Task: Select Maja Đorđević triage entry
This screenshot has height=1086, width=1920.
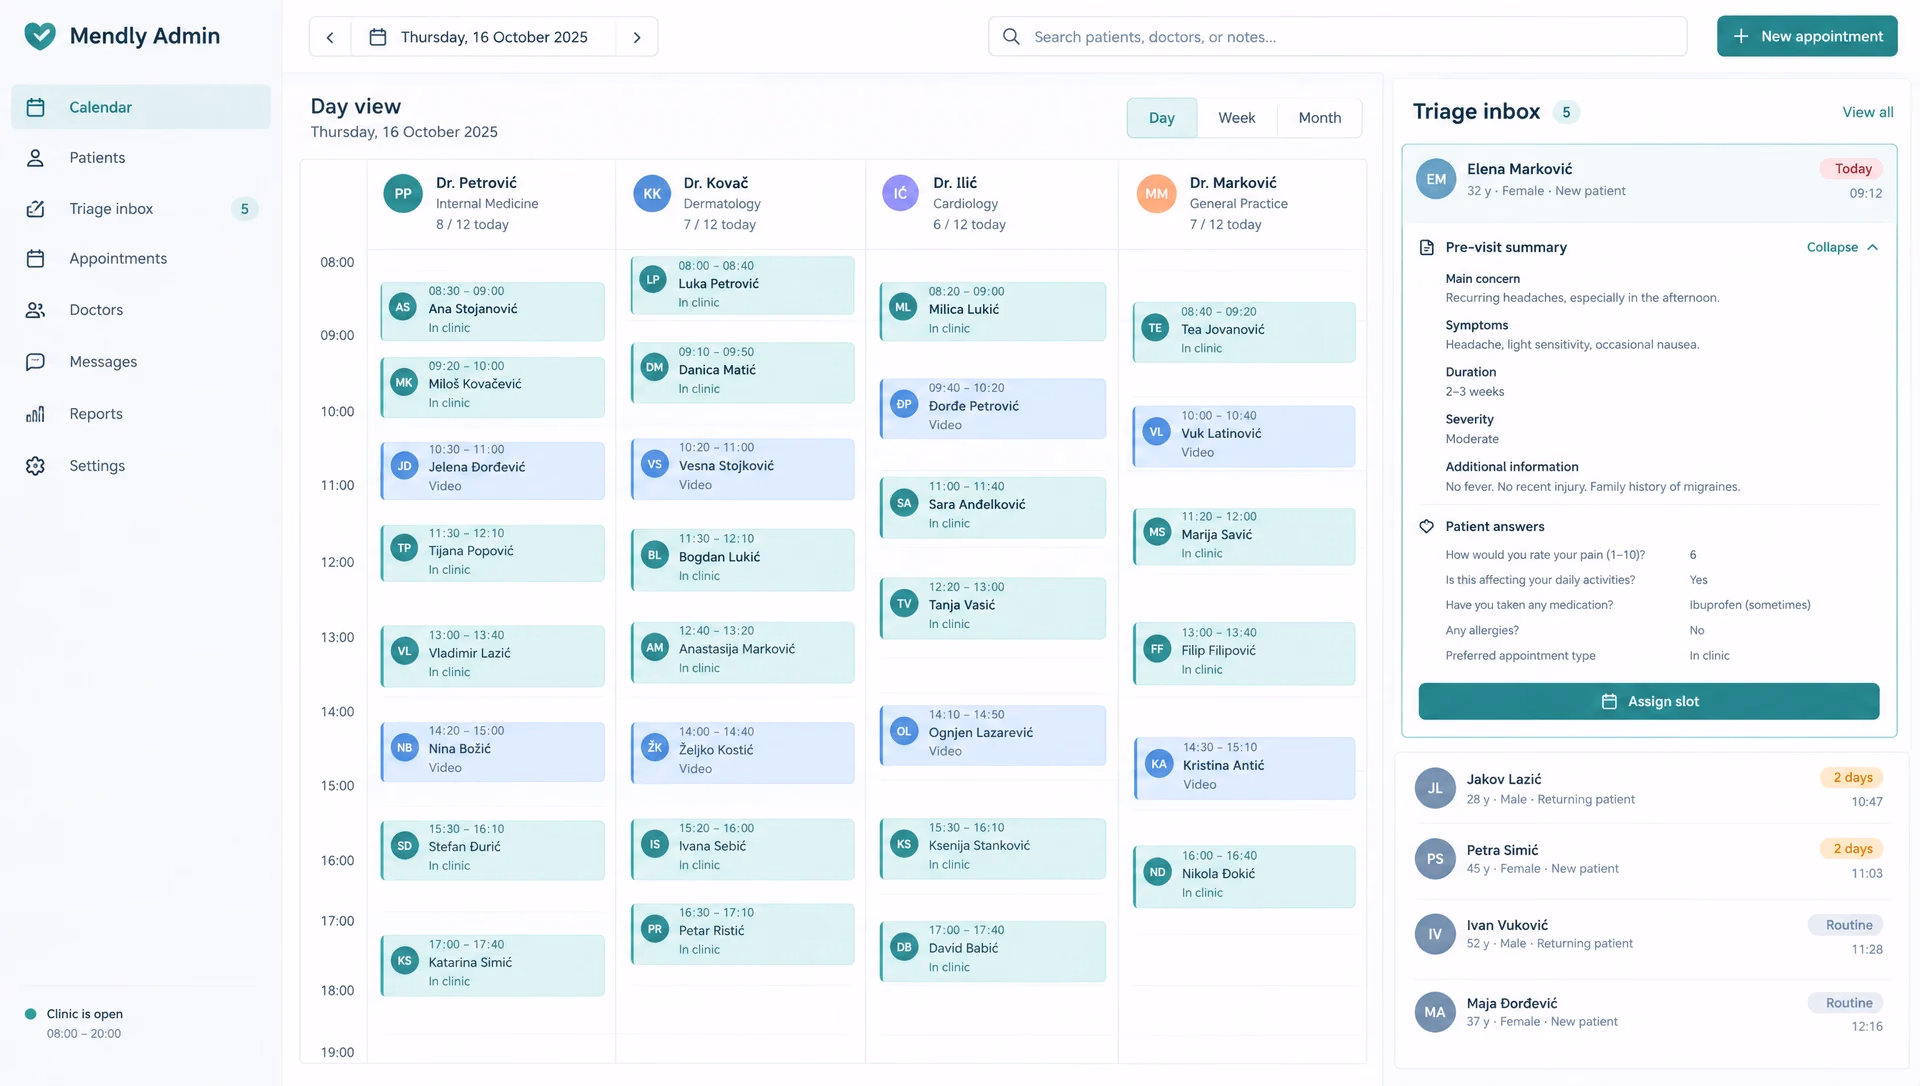Action: click(x=1649, y=1012)
